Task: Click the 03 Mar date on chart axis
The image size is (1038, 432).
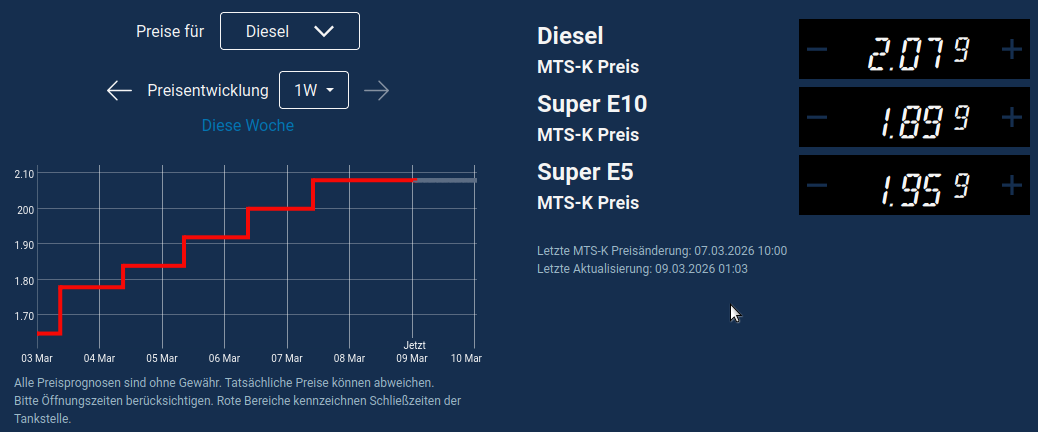Action: click(x=37, y=358)
